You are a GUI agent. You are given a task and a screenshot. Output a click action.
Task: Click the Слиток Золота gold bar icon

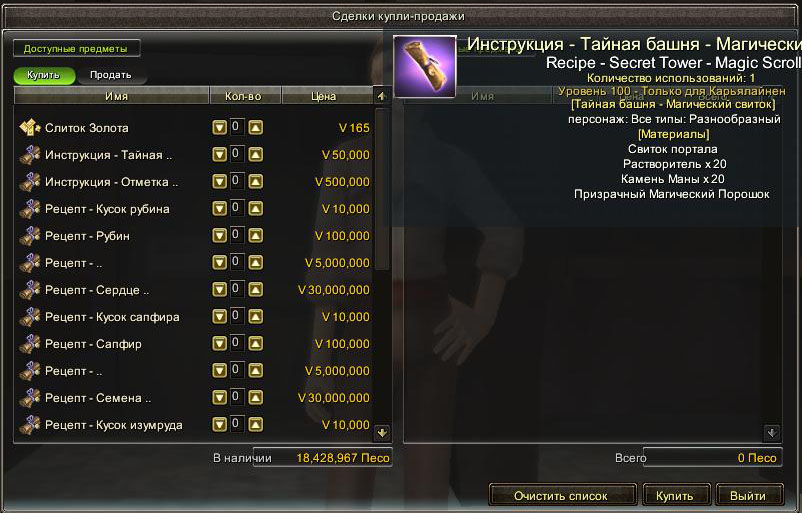(30, 127)
